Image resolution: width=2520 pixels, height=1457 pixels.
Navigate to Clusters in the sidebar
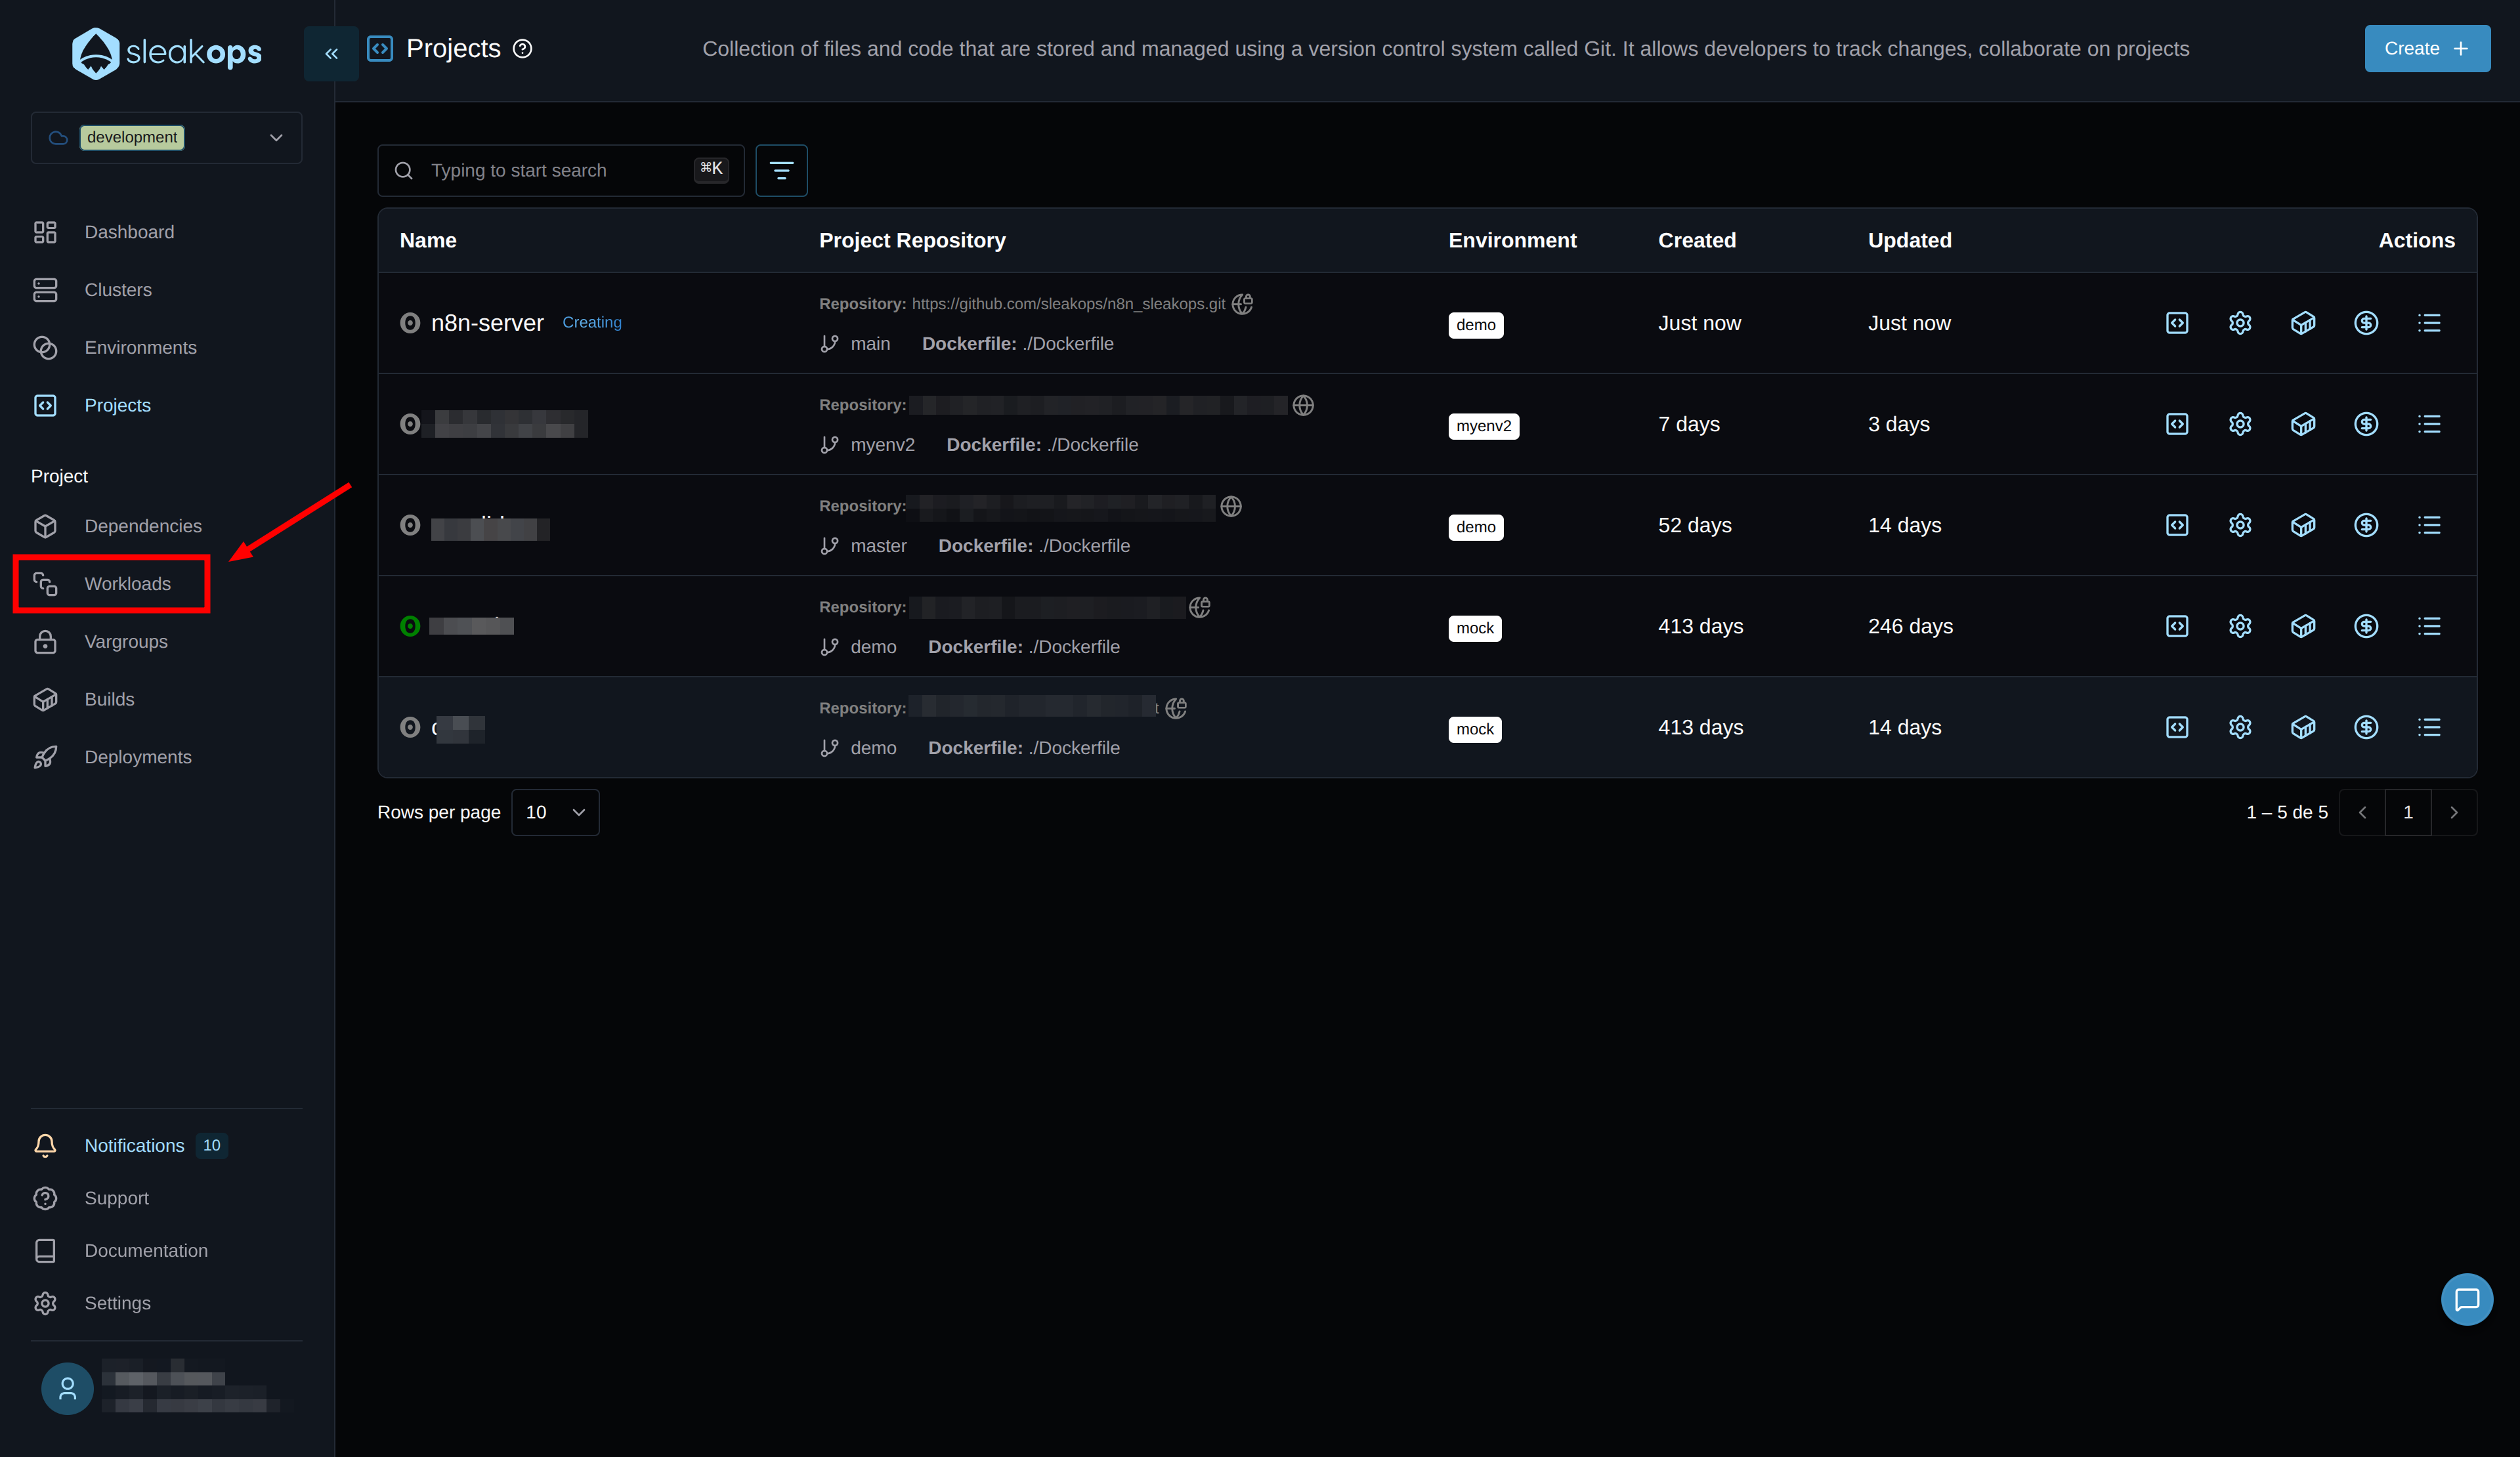pos(118,290)
